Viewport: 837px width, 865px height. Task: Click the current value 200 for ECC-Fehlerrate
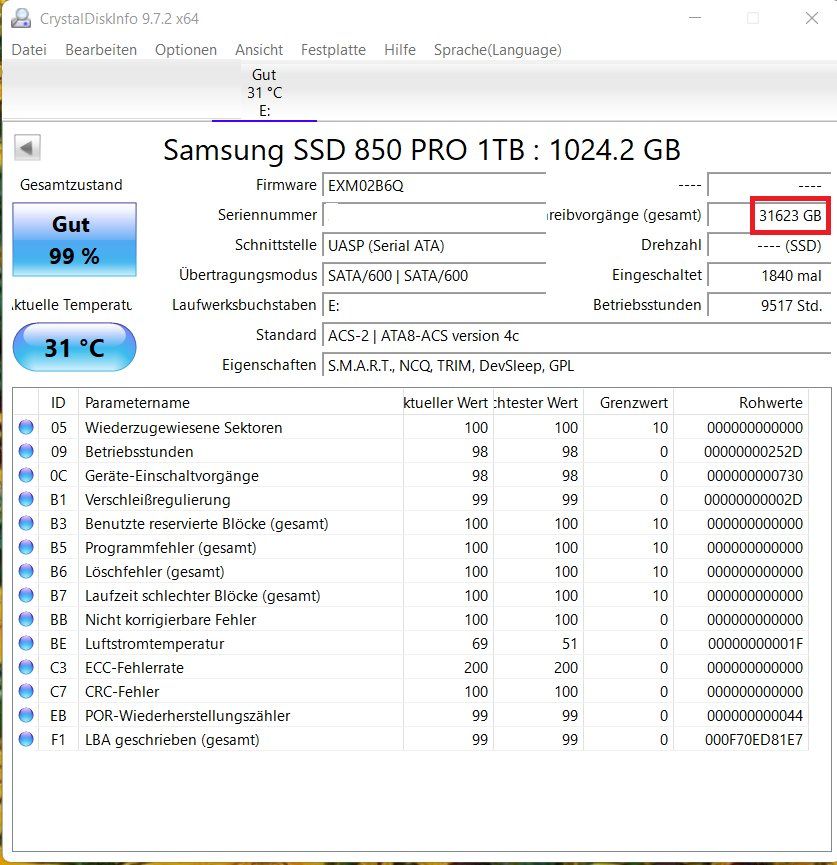pos(476,668)
